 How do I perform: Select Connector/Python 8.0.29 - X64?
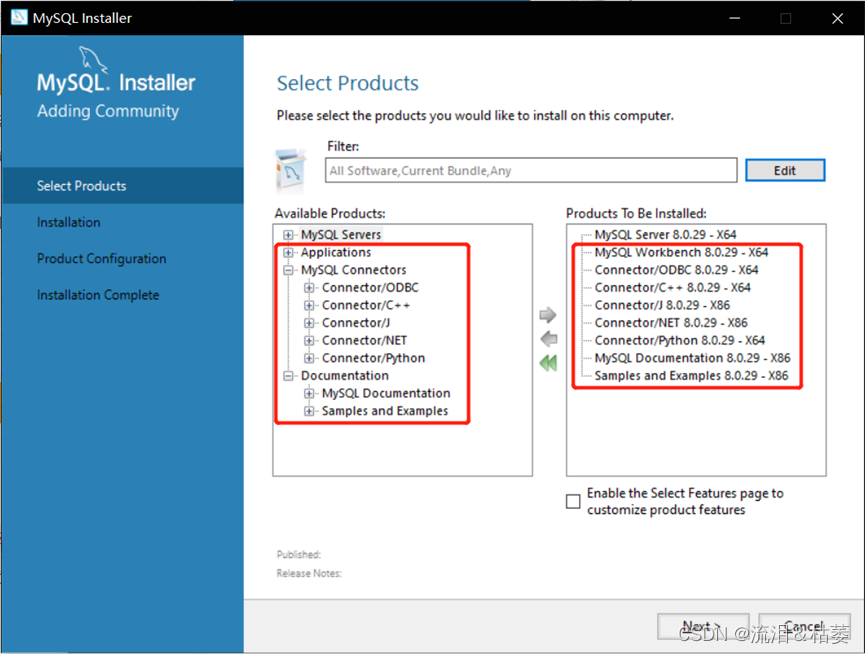coord(680,341)
